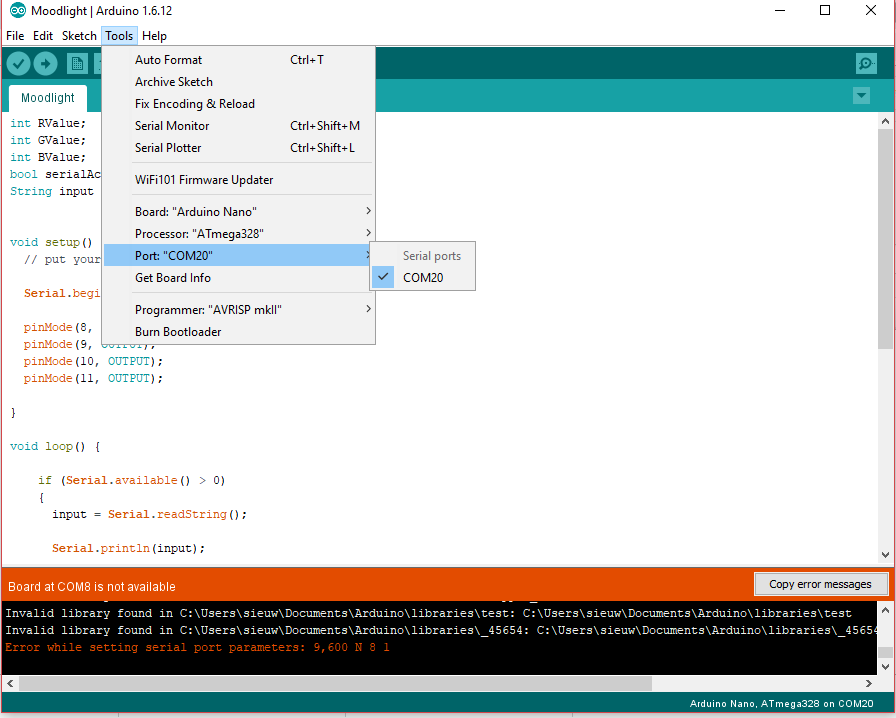Expand the Processor "ATmega328" submenu
This screenshot has width=896, height=718.
click(x=239, y=234)
